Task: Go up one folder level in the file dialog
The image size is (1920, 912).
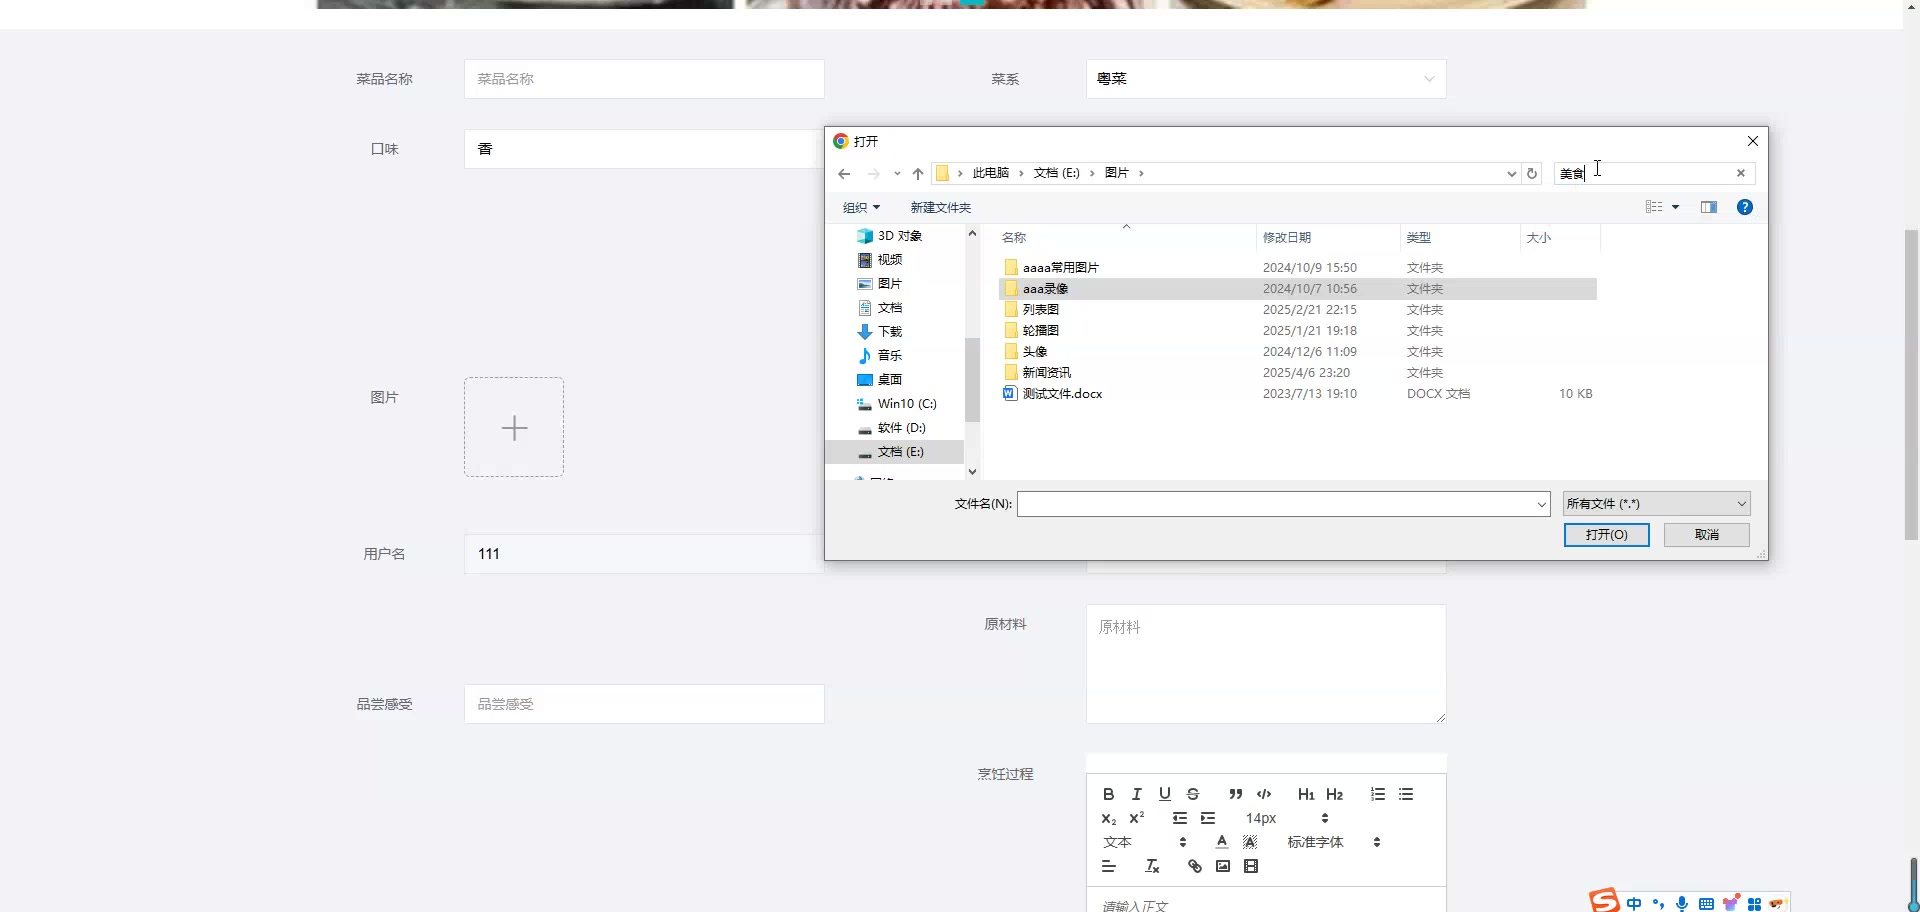Action: [917, 173]
